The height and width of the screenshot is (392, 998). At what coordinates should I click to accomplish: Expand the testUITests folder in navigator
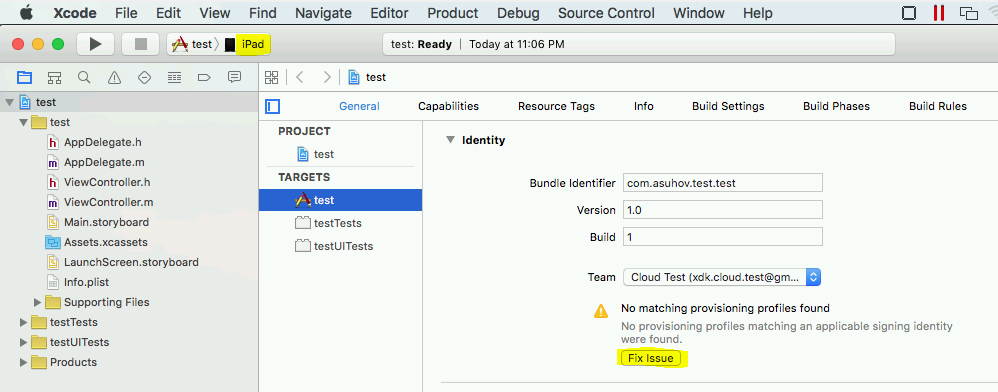tap(24, 342)
